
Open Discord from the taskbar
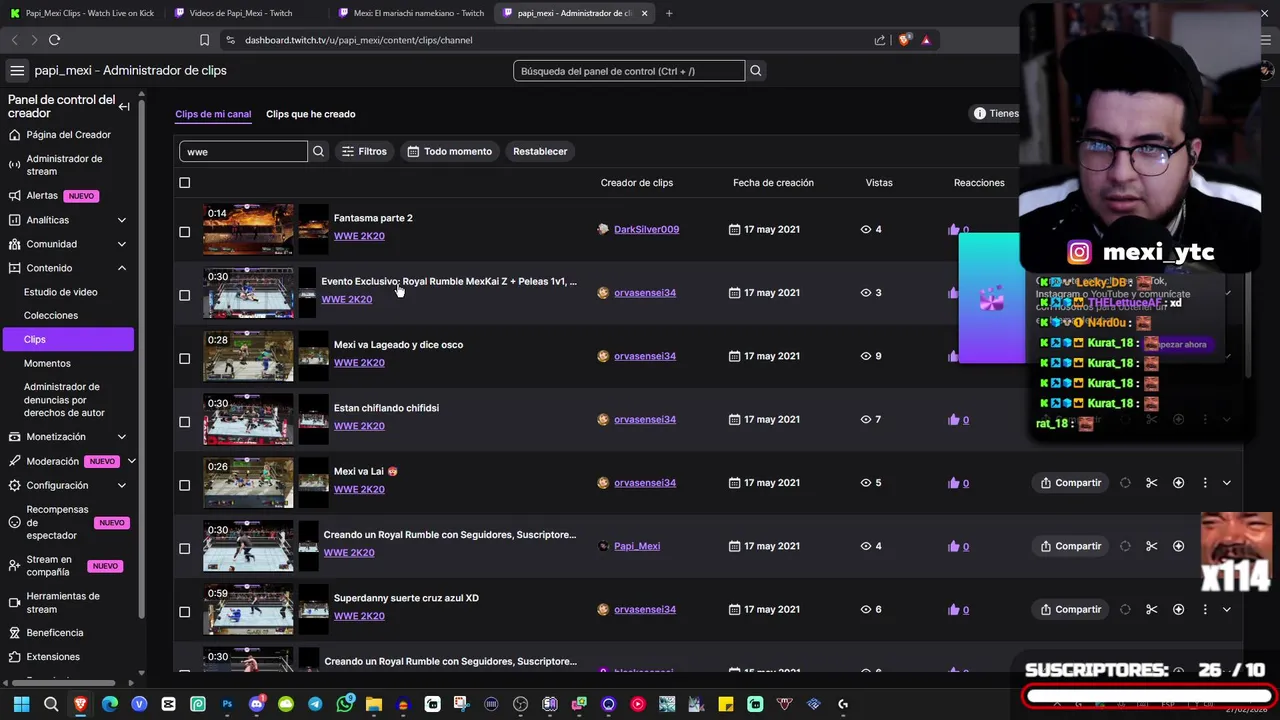point(256,704)
